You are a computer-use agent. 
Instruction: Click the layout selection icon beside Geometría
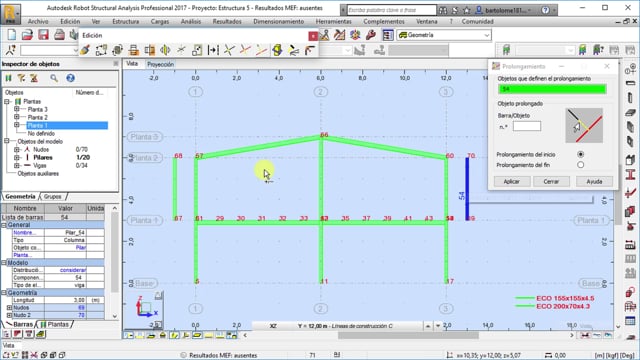point(387,35)
